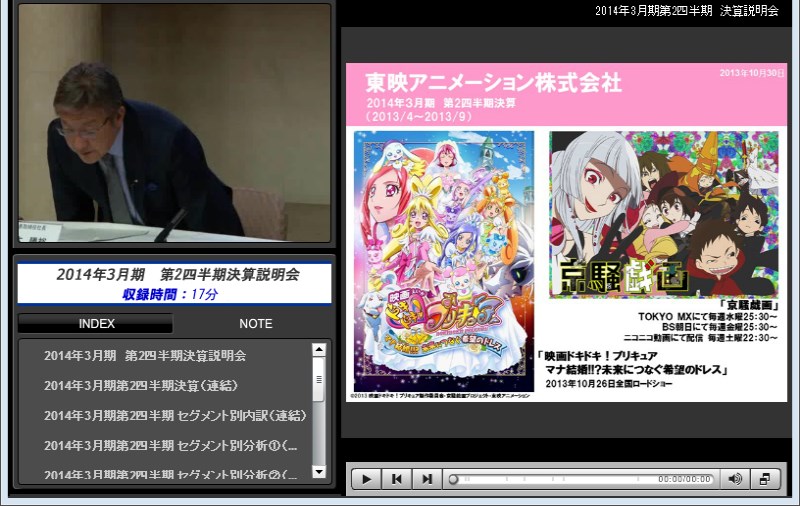This screenshot has width=800, height=506.
Task: Mute the audio with the speaker icon
Action: coord(735,479)
